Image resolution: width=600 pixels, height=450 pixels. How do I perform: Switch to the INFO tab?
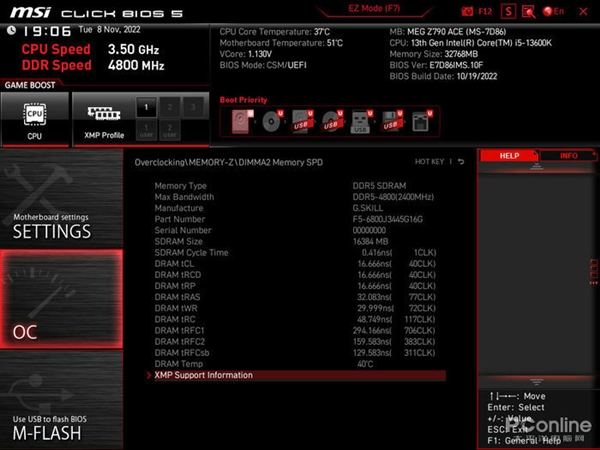click(568, 156)
